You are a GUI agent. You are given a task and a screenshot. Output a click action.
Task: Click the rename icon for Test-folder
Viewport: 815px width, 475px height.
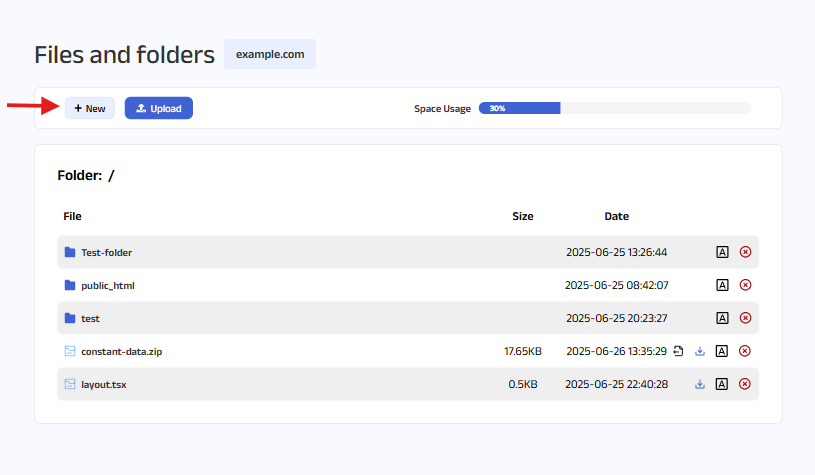(721, 252)
